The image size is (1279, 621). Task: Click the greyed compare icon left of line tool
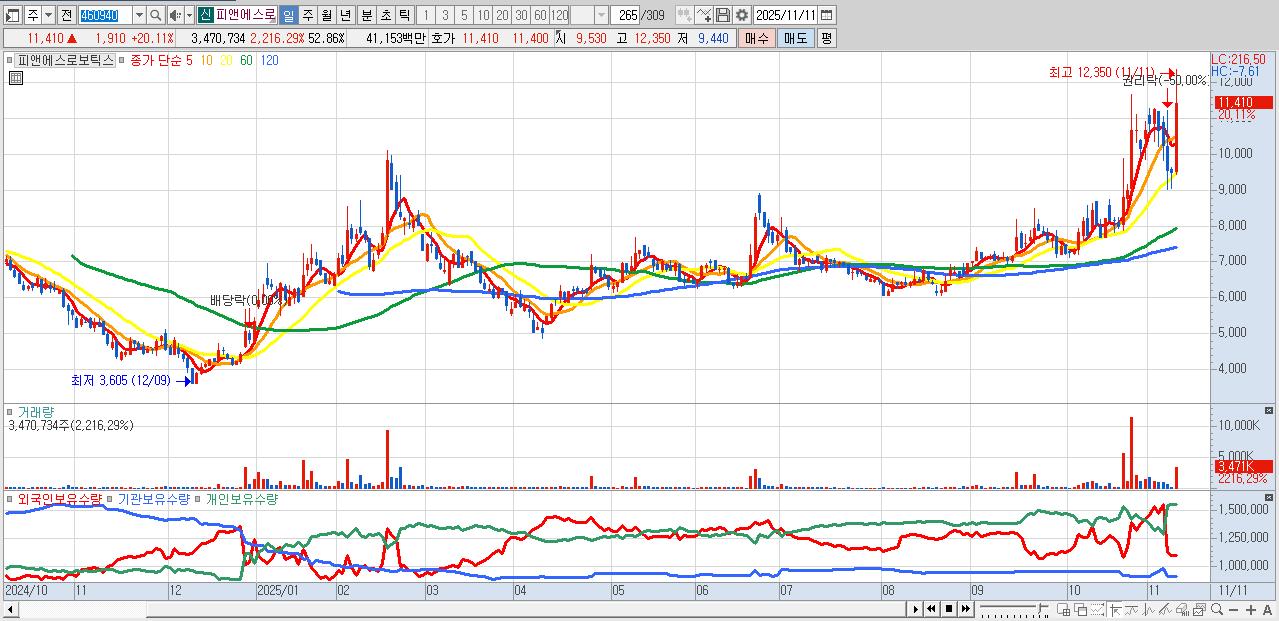click(684, 15)
